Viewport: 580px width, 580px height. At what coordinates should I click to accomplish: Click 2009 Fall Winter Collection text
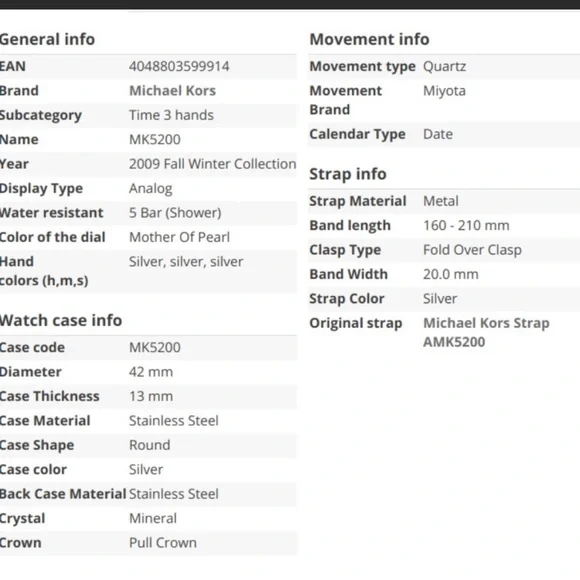coord(212,164)
